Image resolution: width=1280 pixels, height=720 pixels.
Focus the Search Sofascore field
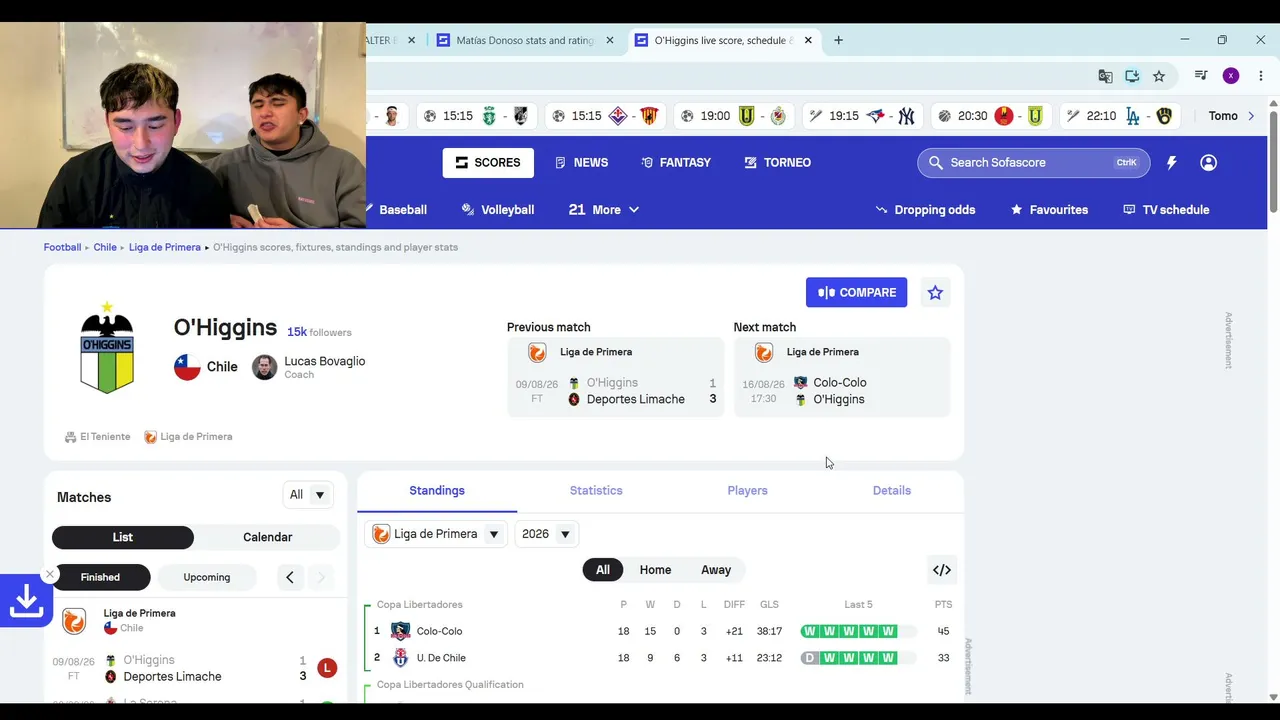coord(1033,163)
